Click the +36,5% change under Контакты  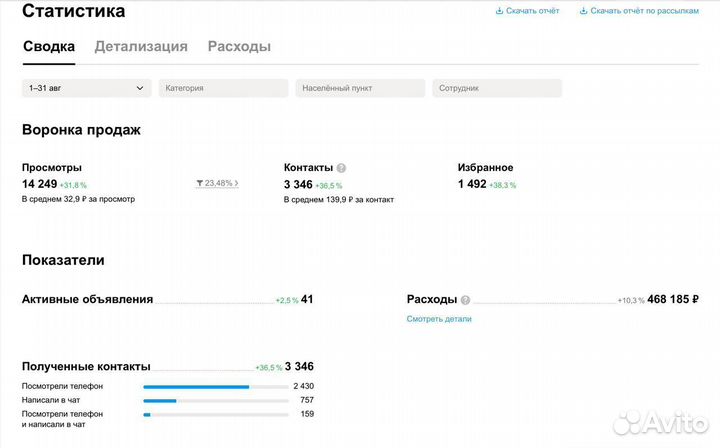pos(329,186)
